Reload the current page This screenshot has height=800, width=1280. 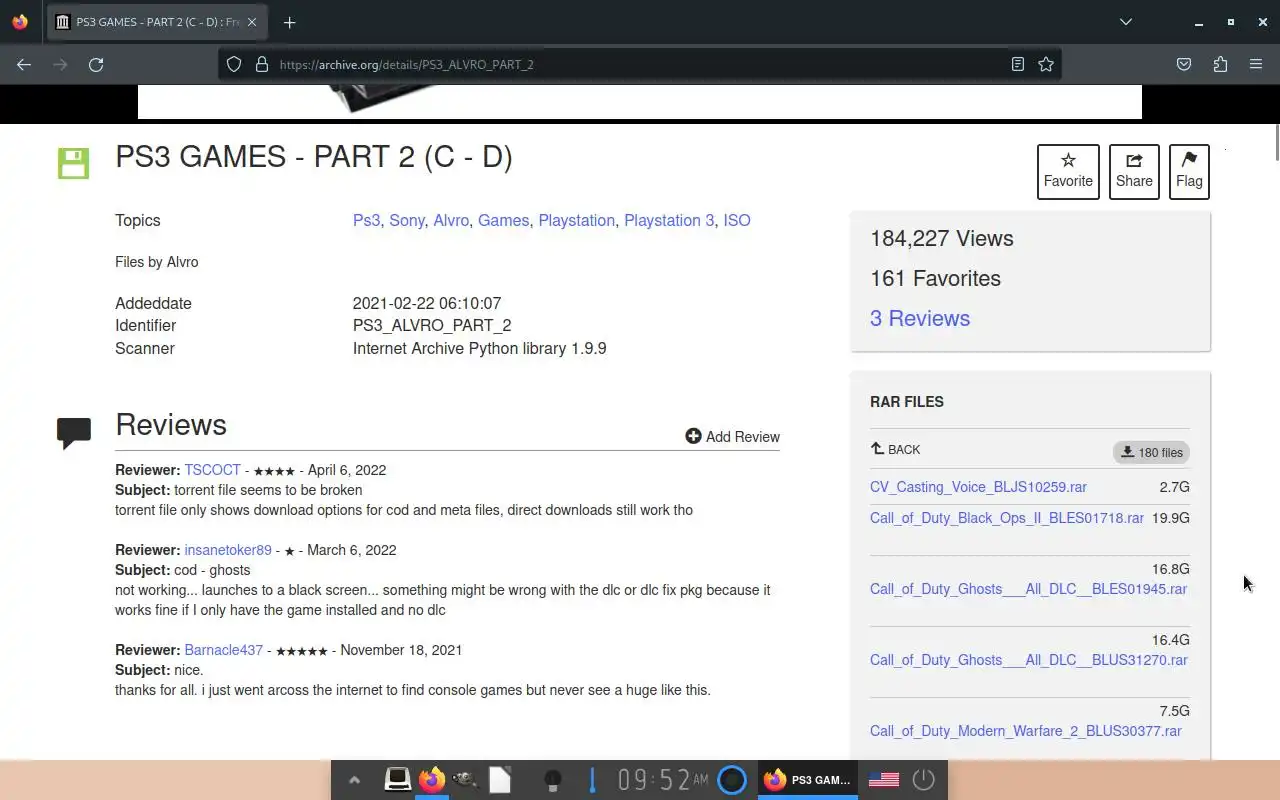(96, 64)
